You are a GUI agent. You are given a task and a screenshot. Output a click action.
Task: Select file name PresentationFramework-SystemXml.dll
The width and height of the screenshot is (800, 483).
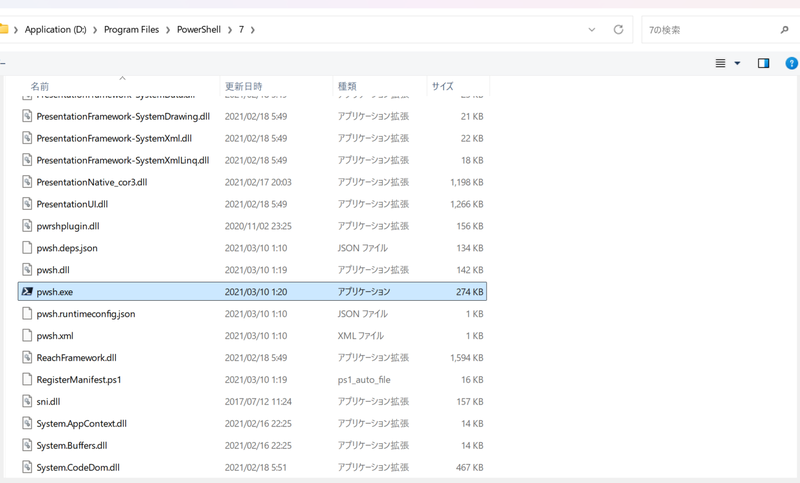(x=114, y=138)
